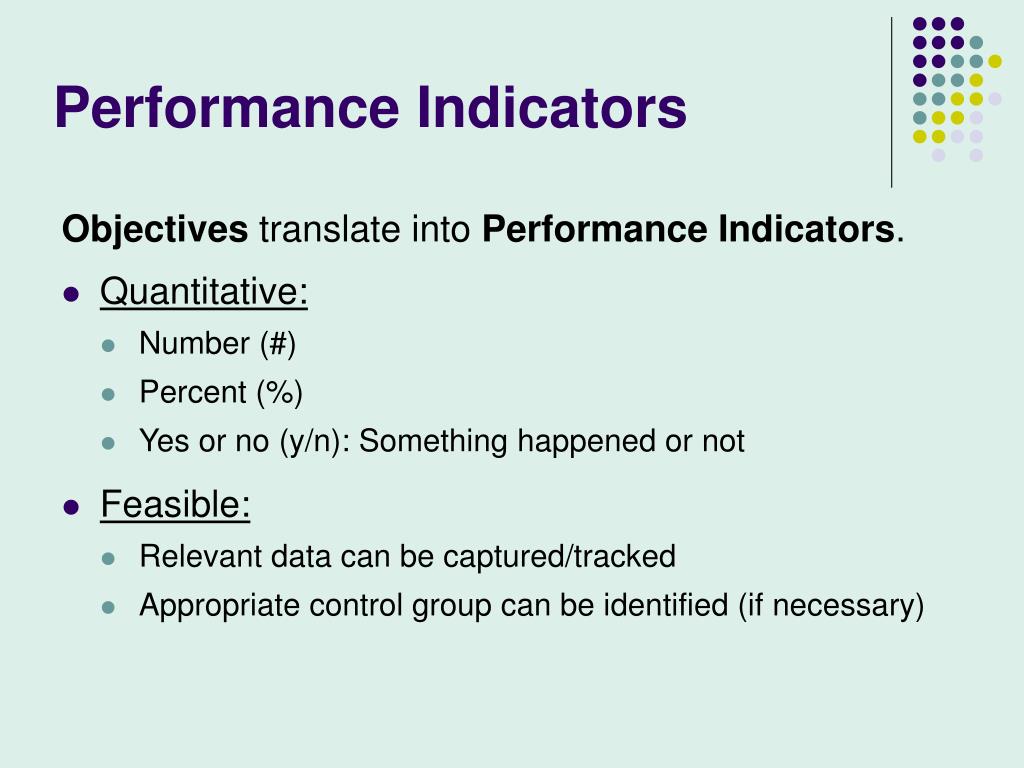This screenshot has width=1024, height=768.
Task: Click the Yes or no (y/n) line
Action: click(x=441, y=441)
